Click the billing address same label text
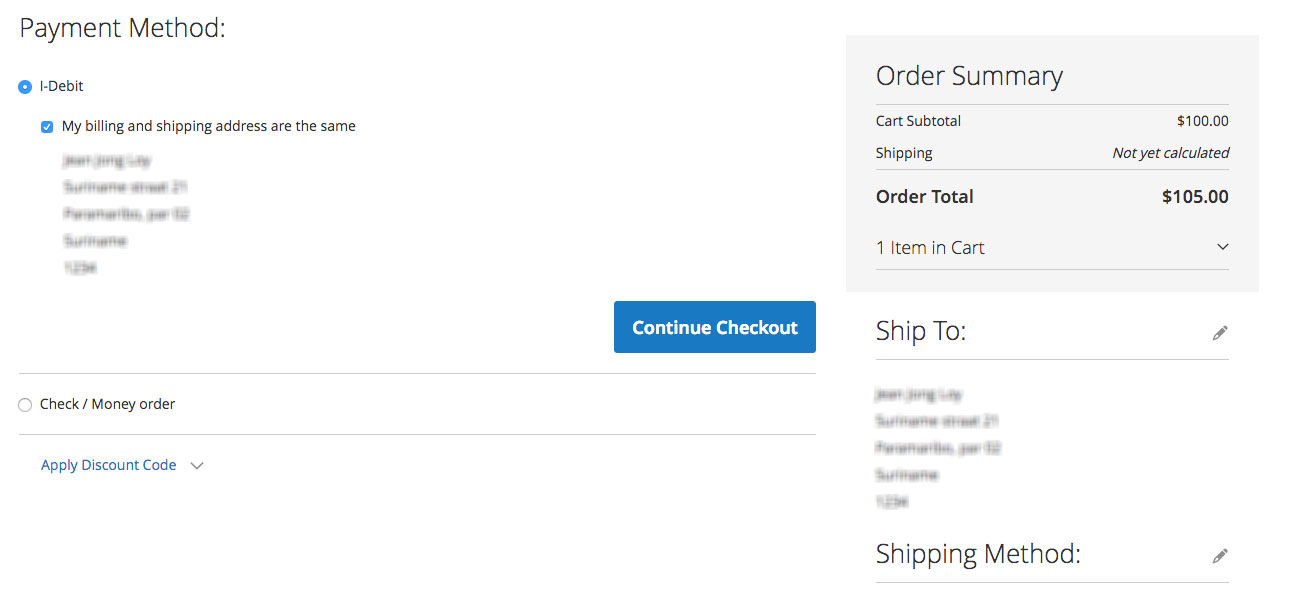1298x616 pixels. pyautogui.click(x=208, y=126)
